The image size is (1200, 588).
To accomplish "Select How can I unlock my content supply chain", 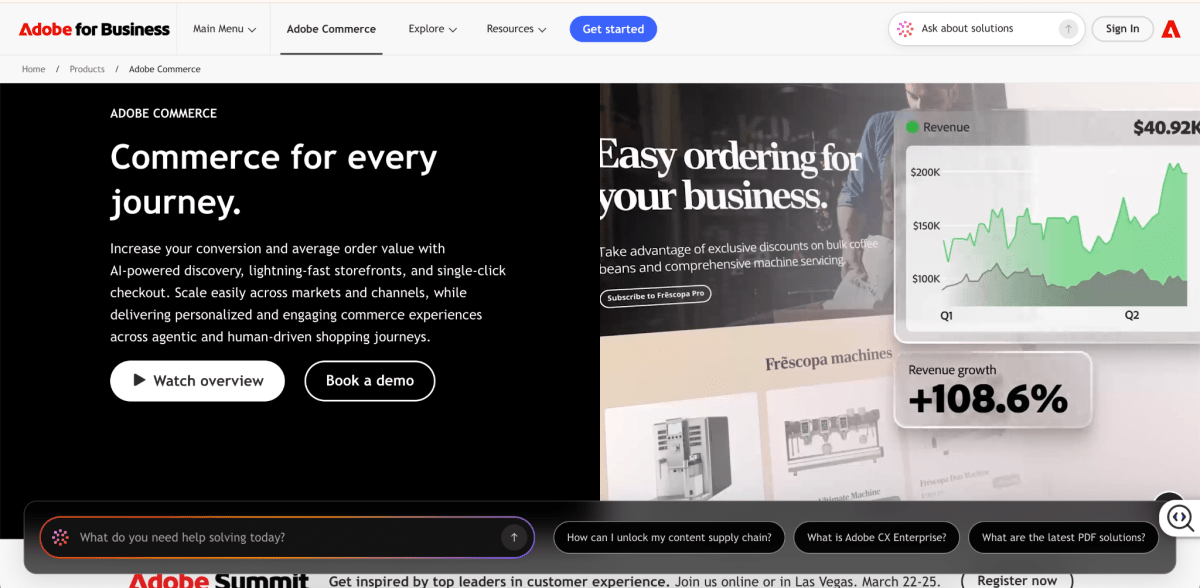I will [669, 537].
